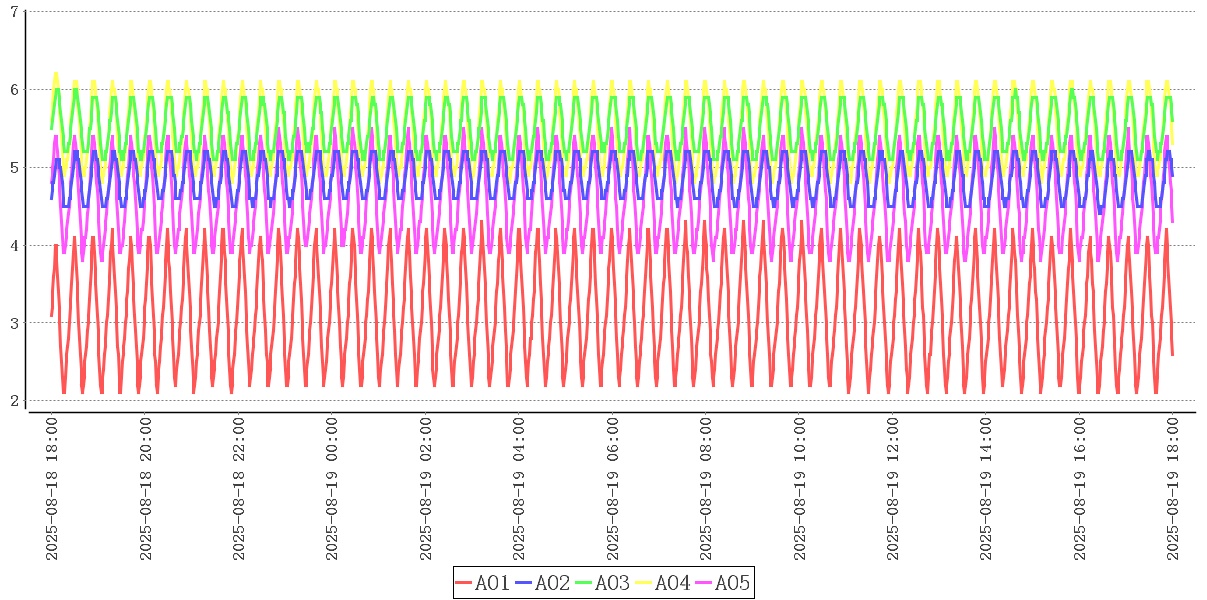This screenshot has height=600, width=1207.
Task: Click the blue A02 legend line swatch
Action: coord(524,583)
